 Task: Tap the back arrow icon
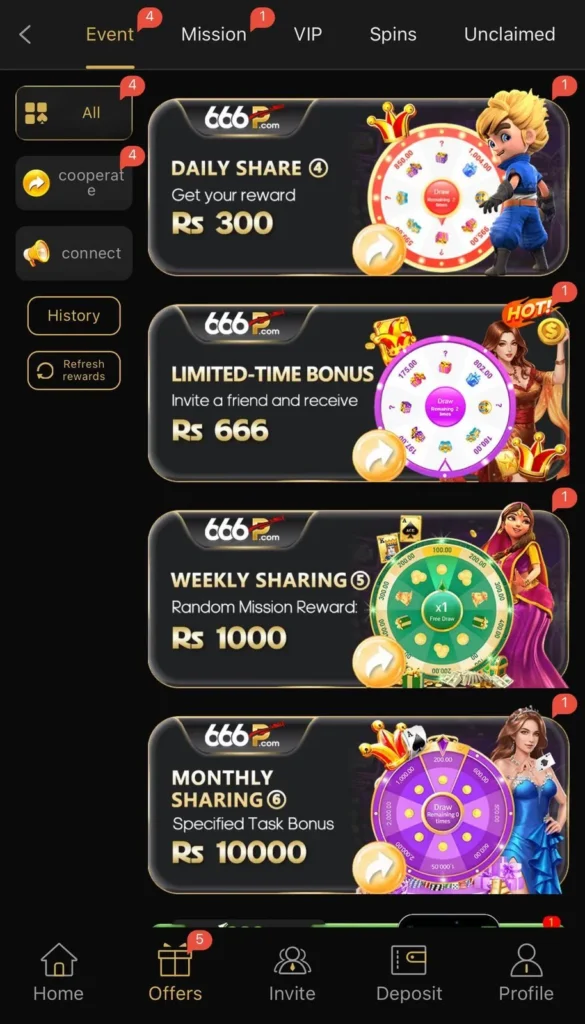pos(25,35)
